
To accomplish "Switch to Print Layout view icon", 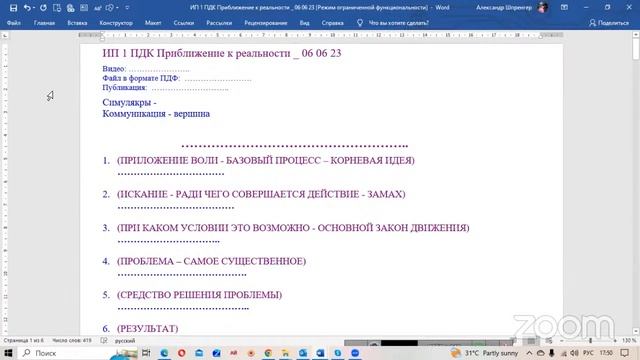I will click(x=531, y=340).
